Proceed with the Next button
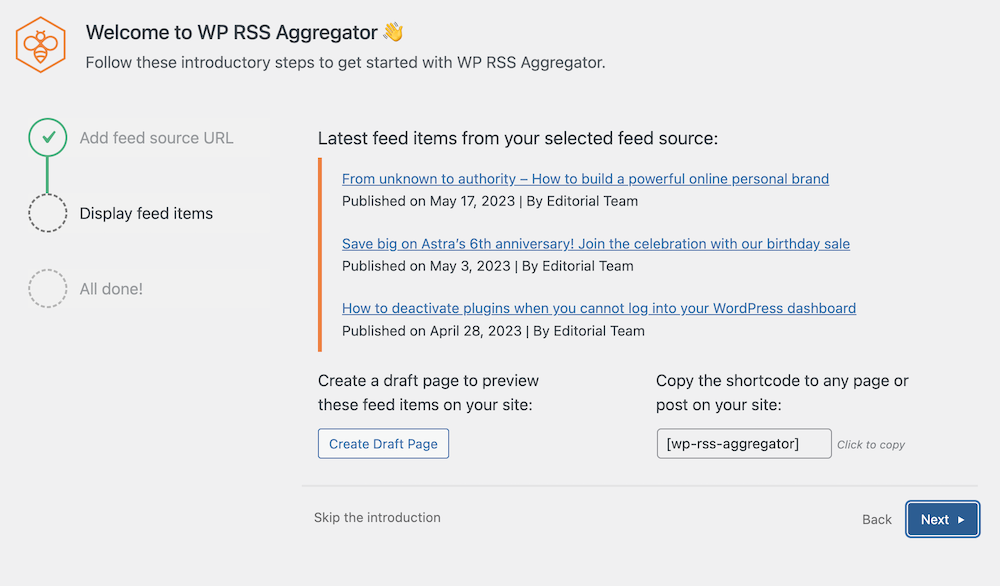This screenshot has width=1000, height=586. click(x=943, y=520)
